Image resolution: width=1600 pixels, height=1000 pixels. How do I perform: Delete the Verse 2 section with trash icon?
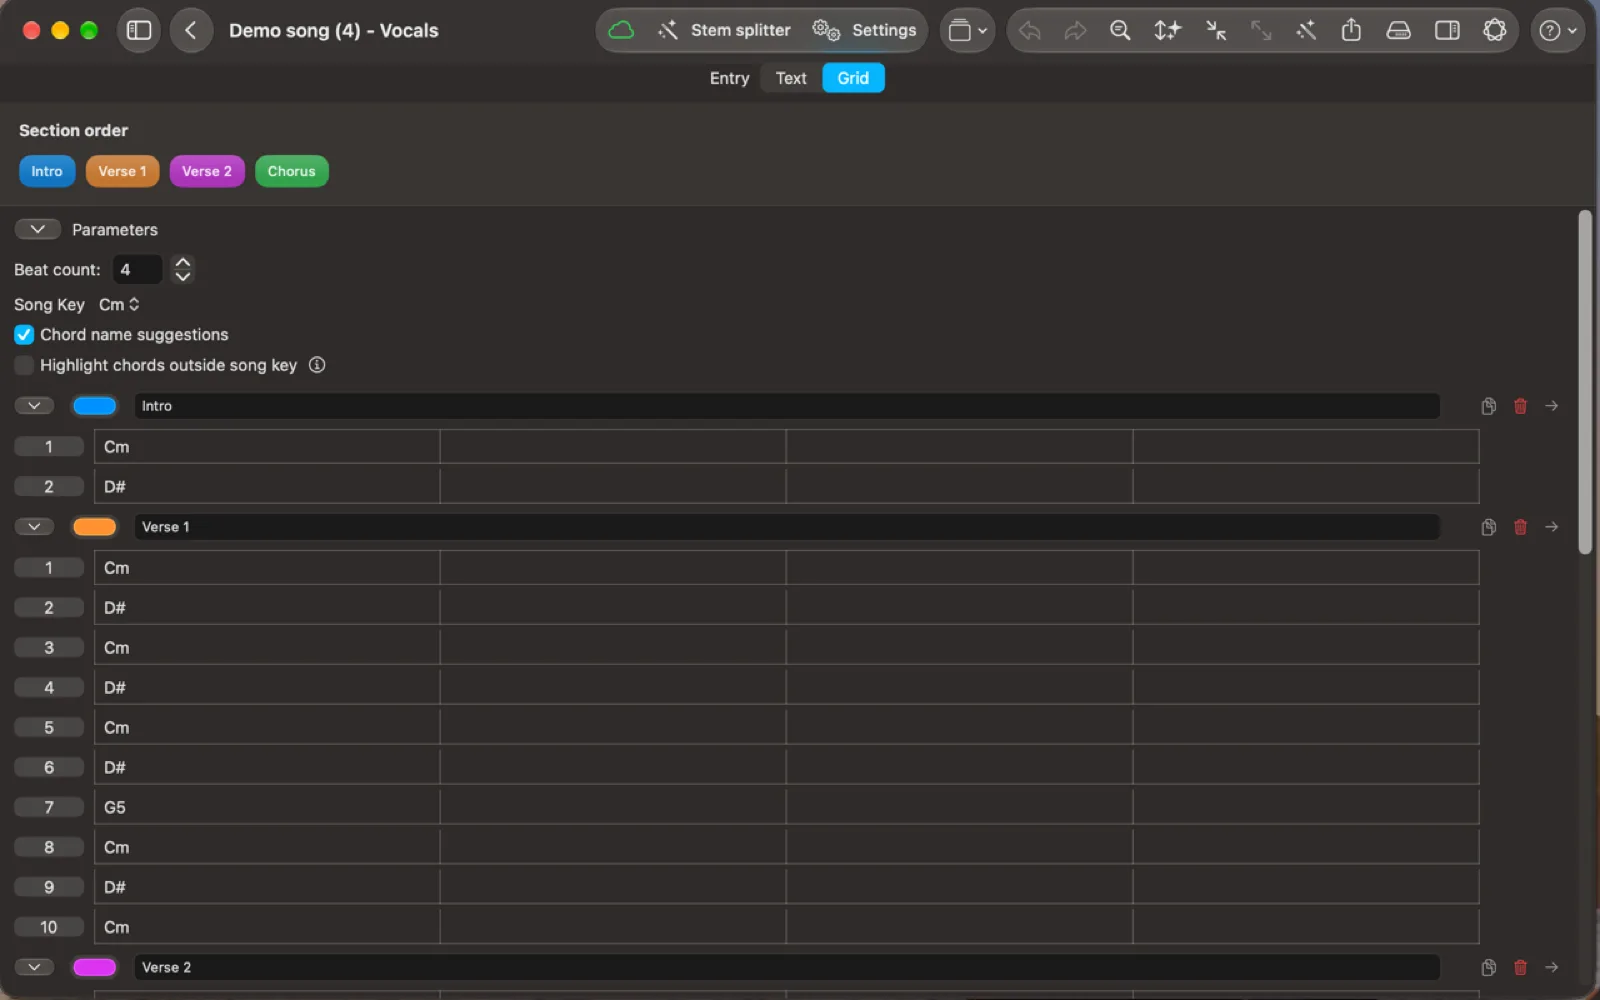(x=1520, y=967)
